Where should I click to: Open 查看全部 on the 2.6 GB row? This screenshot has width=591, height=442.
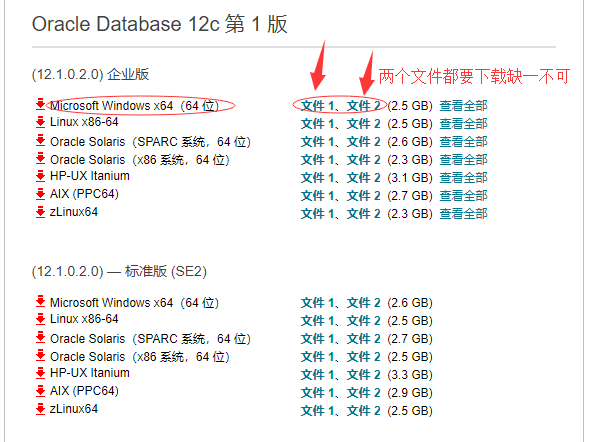[x=463, y=142]
